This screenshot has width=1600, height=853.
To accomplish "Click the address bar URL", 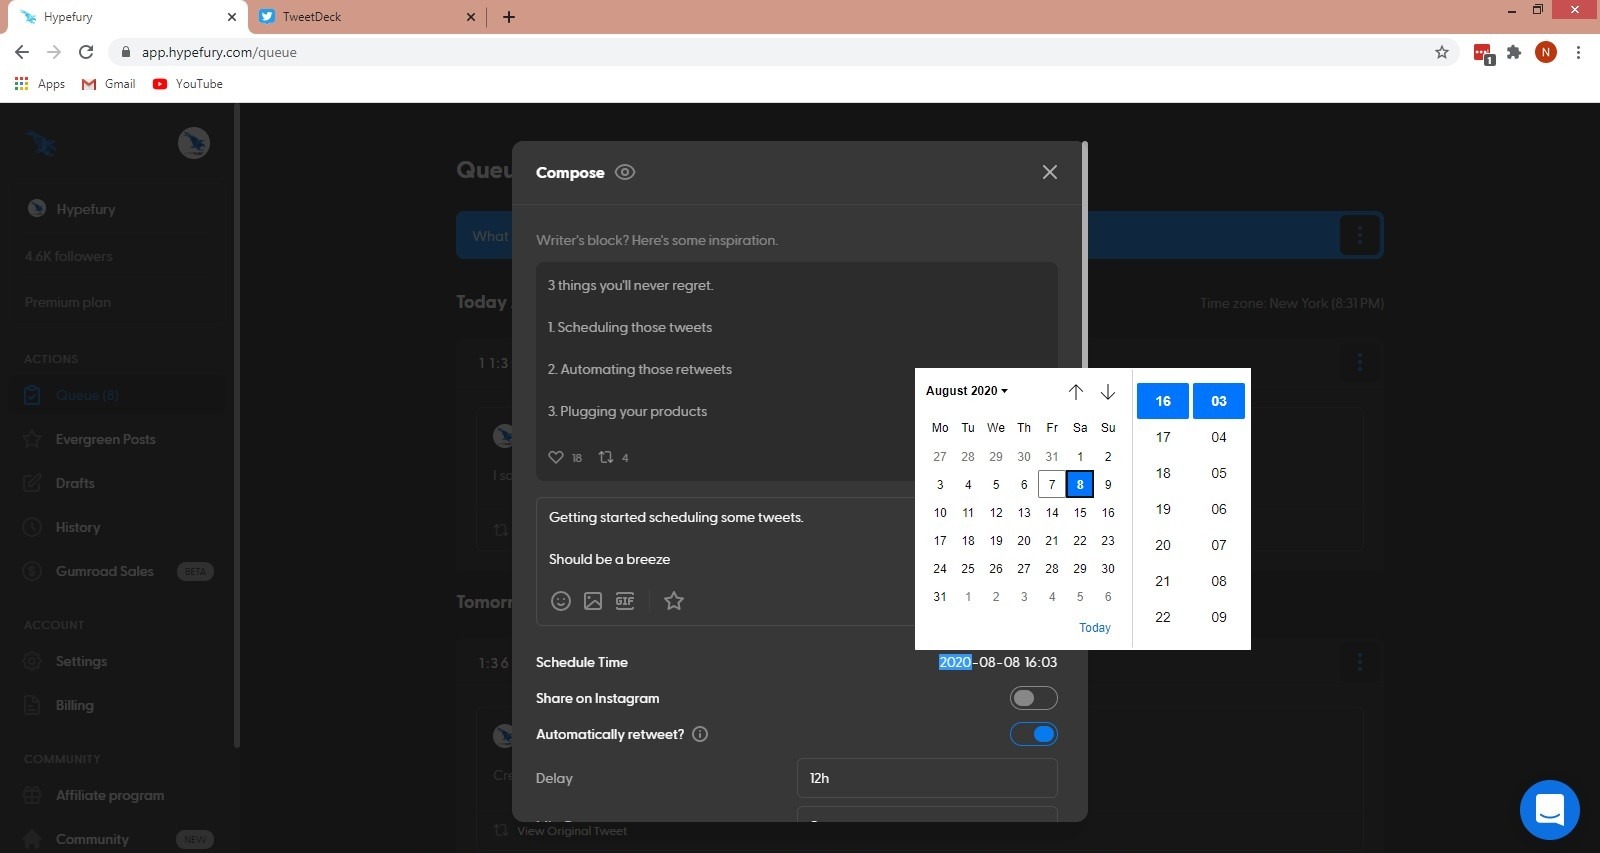I will pyautogui.click(x=219, y=52).
